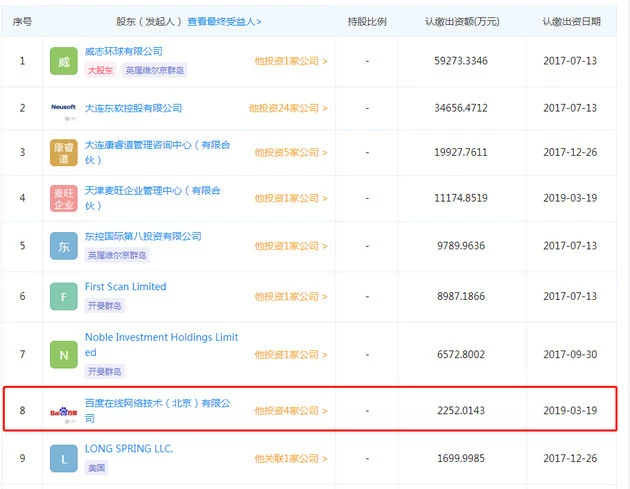The width and height of the screenshot is (630, 489).
Task: Select amount value 9789.9636
Action: [x=461, y=246]
